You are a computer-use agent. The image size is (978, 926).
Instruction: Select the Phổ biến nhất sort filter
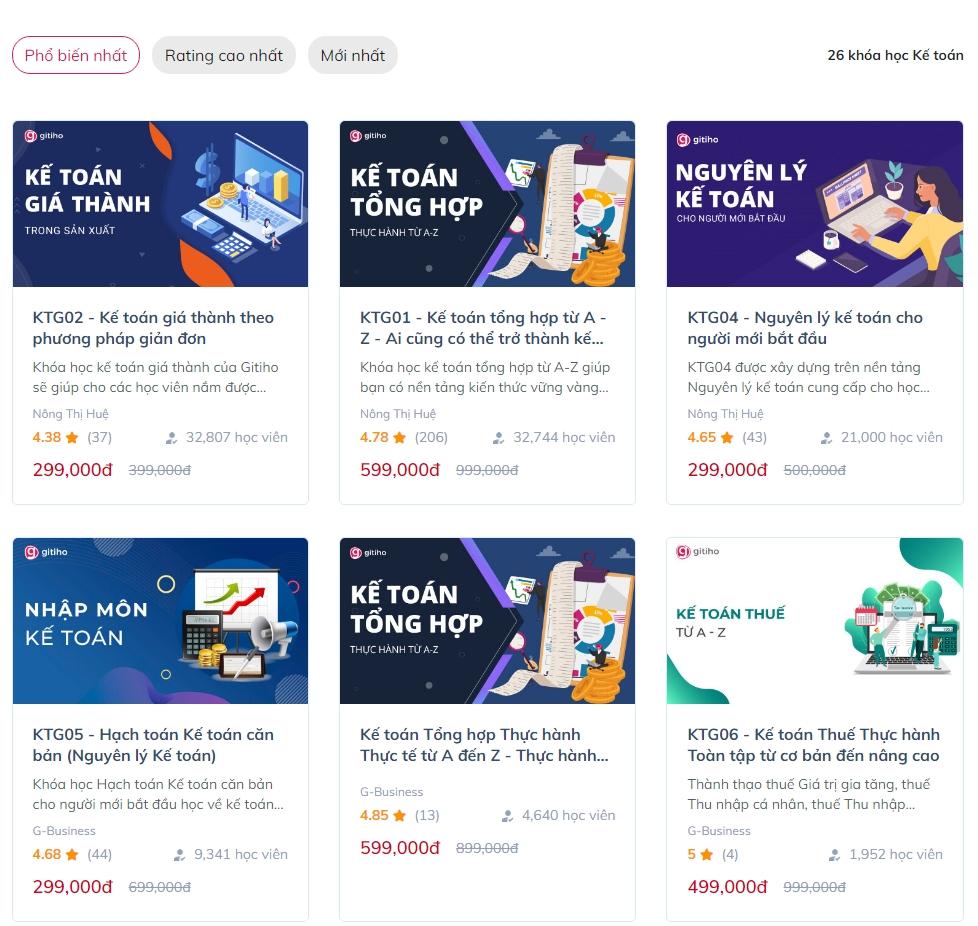(76, 55)
